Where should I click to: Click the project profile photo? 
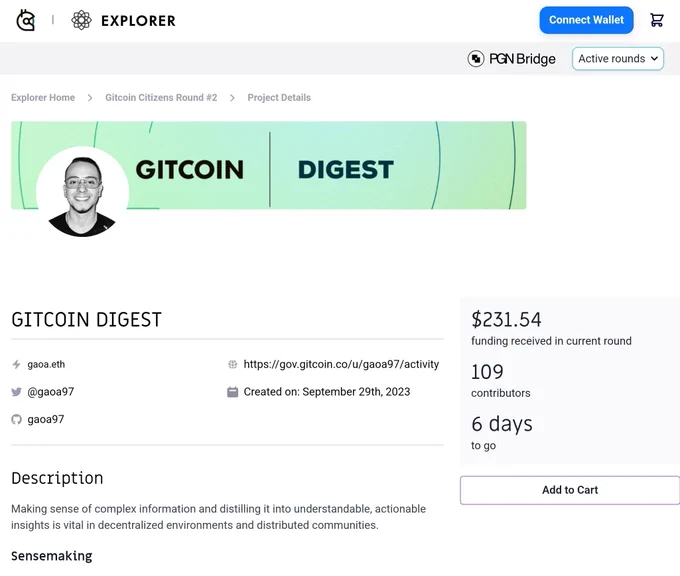click(x=82, y=193)
